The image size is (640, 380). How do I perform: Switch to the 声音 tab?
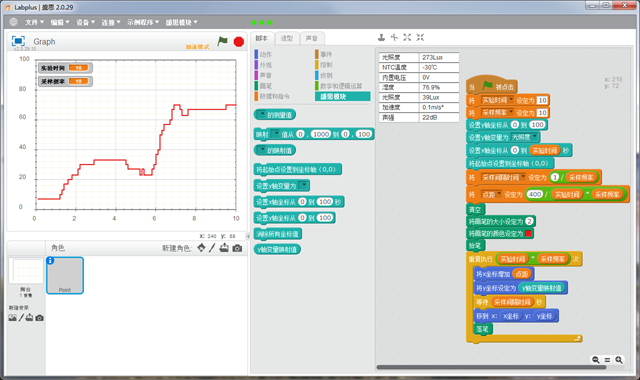click(x=312, y=38)
